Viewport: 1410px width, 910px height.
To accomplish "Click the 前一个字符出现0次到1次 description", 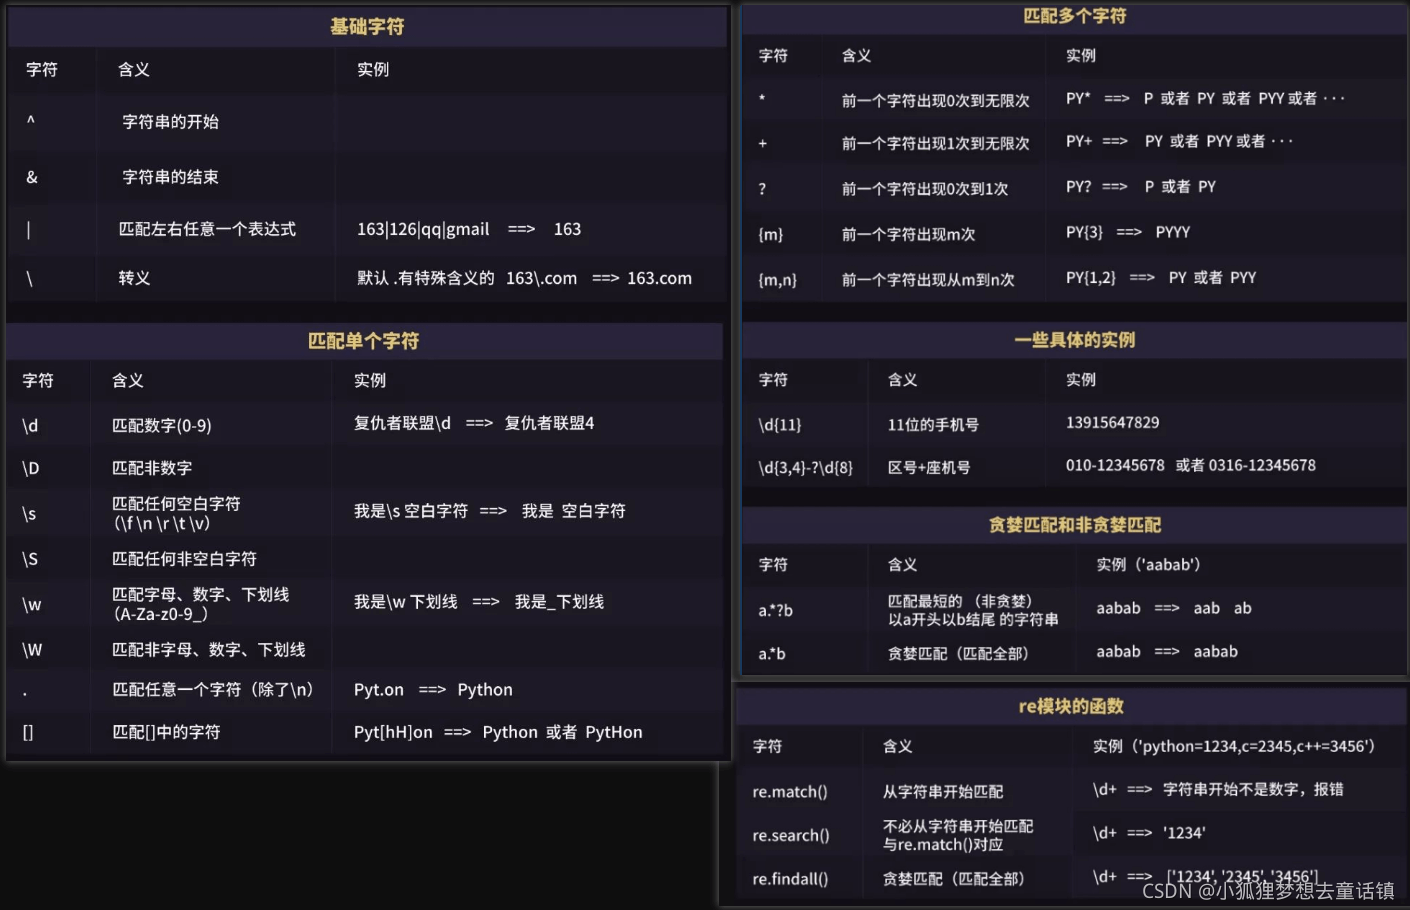I will [x=925, y=189].
